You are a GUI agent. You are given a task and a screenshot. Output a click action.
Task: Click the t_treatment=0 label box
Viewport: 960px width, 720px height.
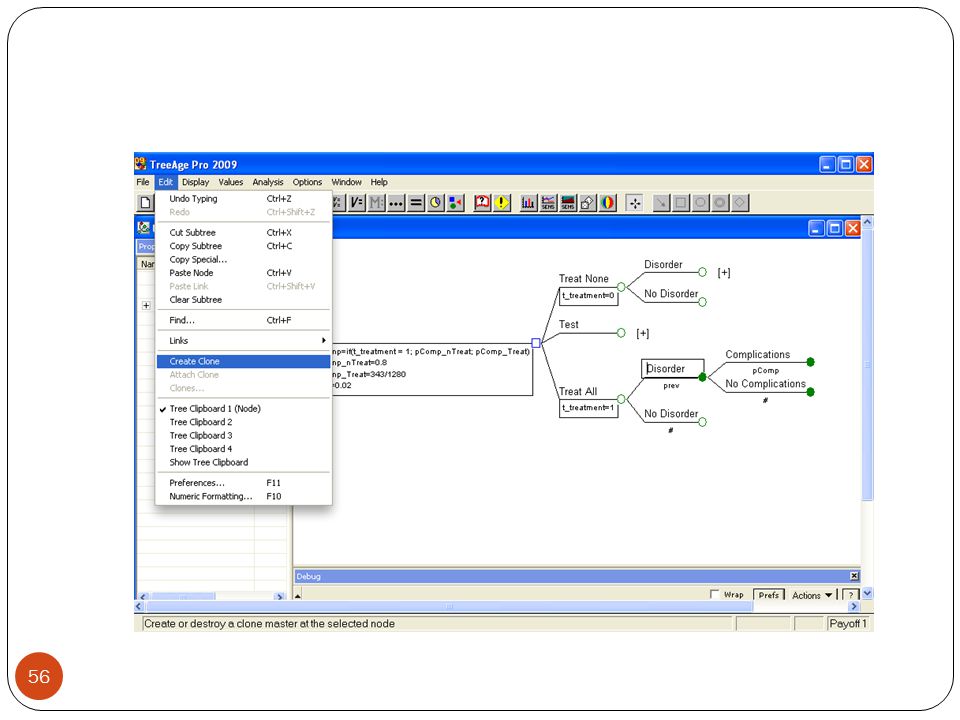(588, 296)
